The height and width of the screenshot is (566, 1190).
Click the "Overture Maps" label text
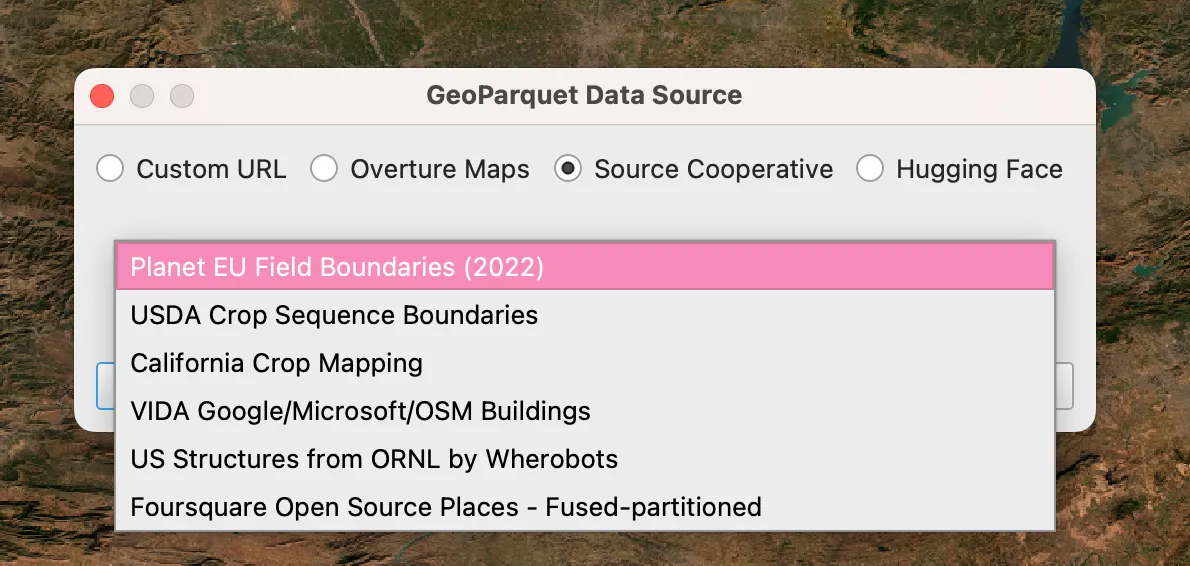(439, 169)
